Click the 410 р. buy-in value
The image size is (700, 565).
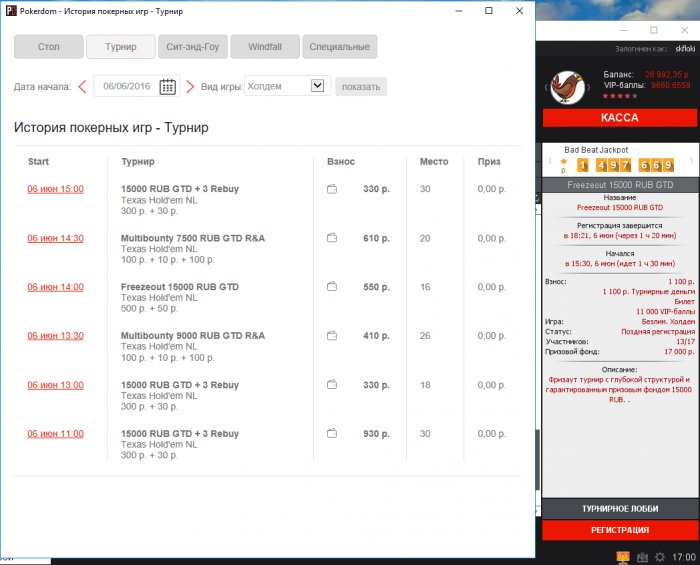pyautogui.click(x=376, y=336)
